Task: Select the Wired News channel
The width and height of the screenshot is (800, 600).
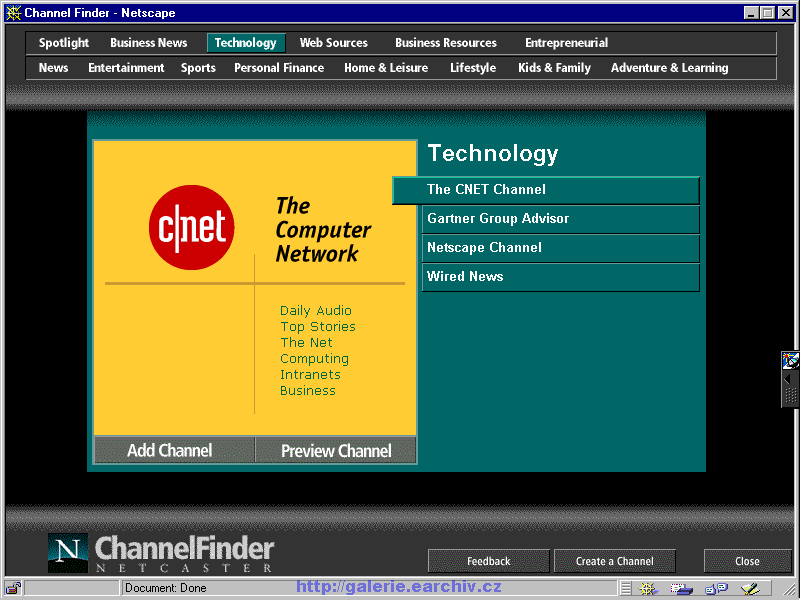Action: tap(560, 277)
